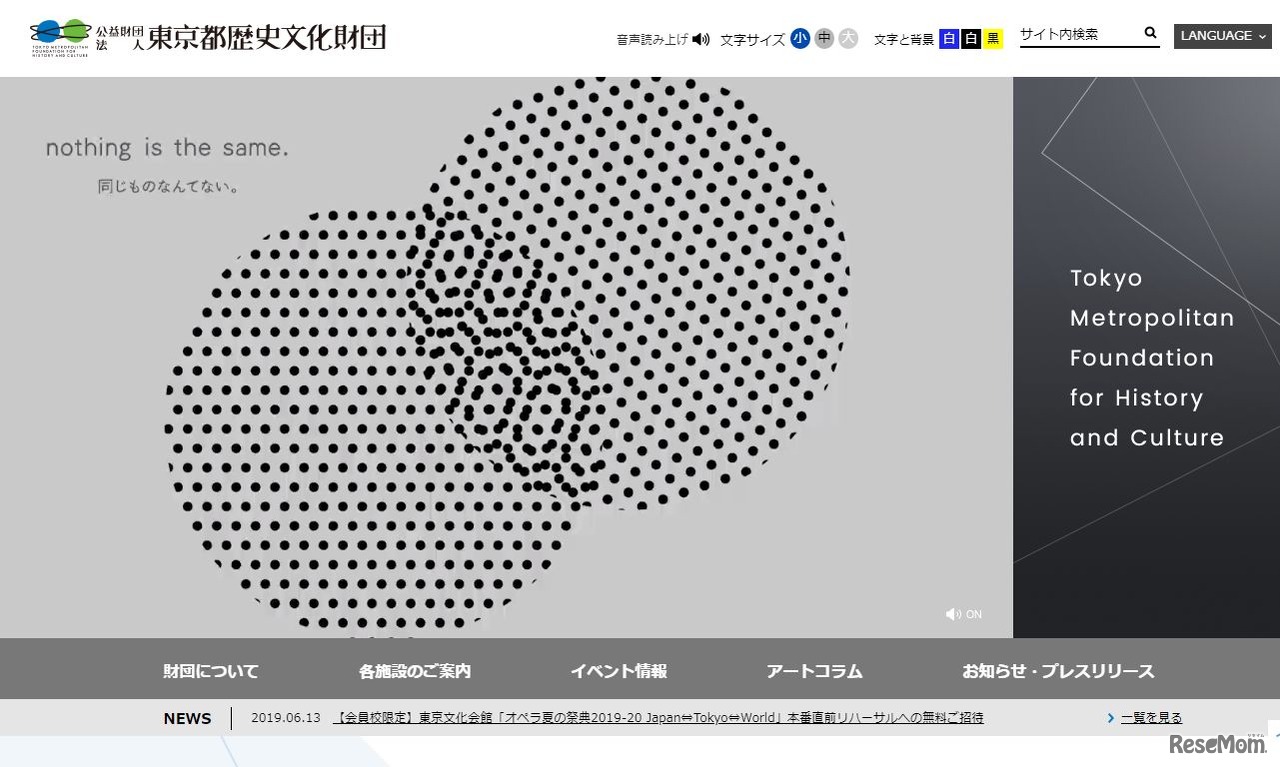
Task: Enable the white-on-black 白 display mode
Action: click(x=969, y=38)
